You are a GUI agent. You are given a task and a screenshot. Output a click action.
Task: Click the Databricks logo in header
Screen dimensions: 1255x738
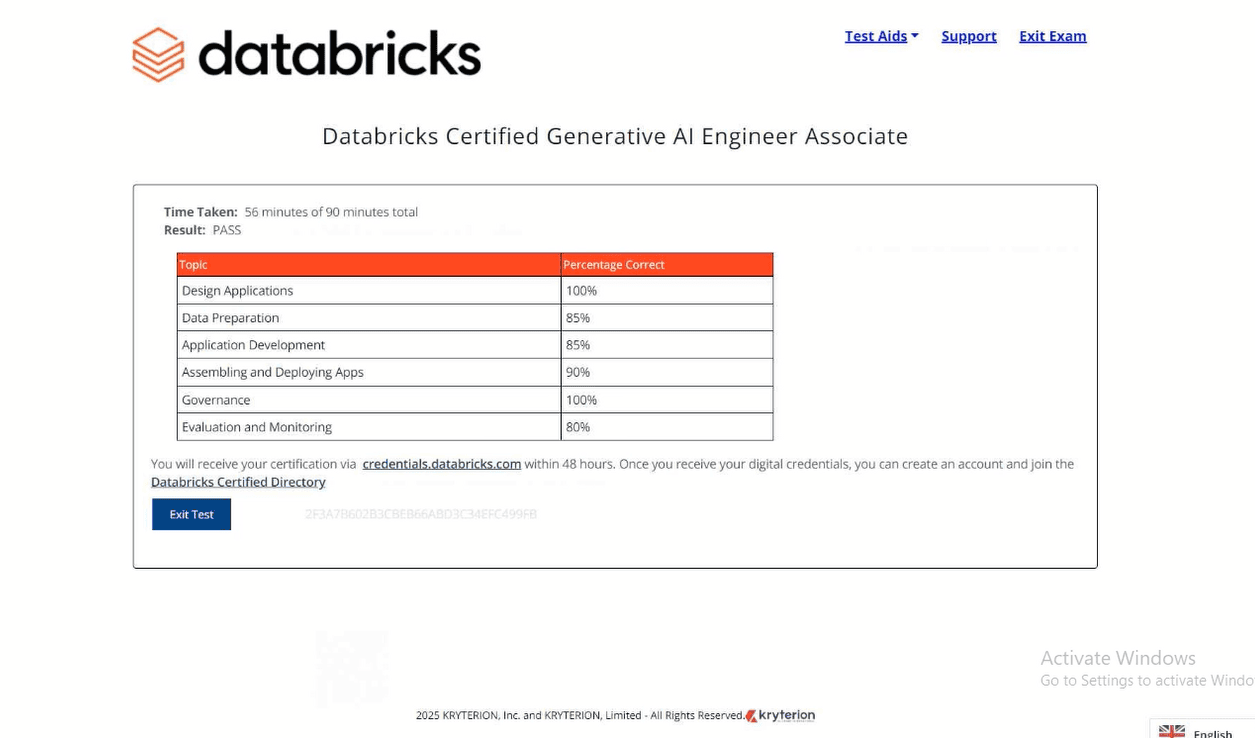tap(306, 54)
